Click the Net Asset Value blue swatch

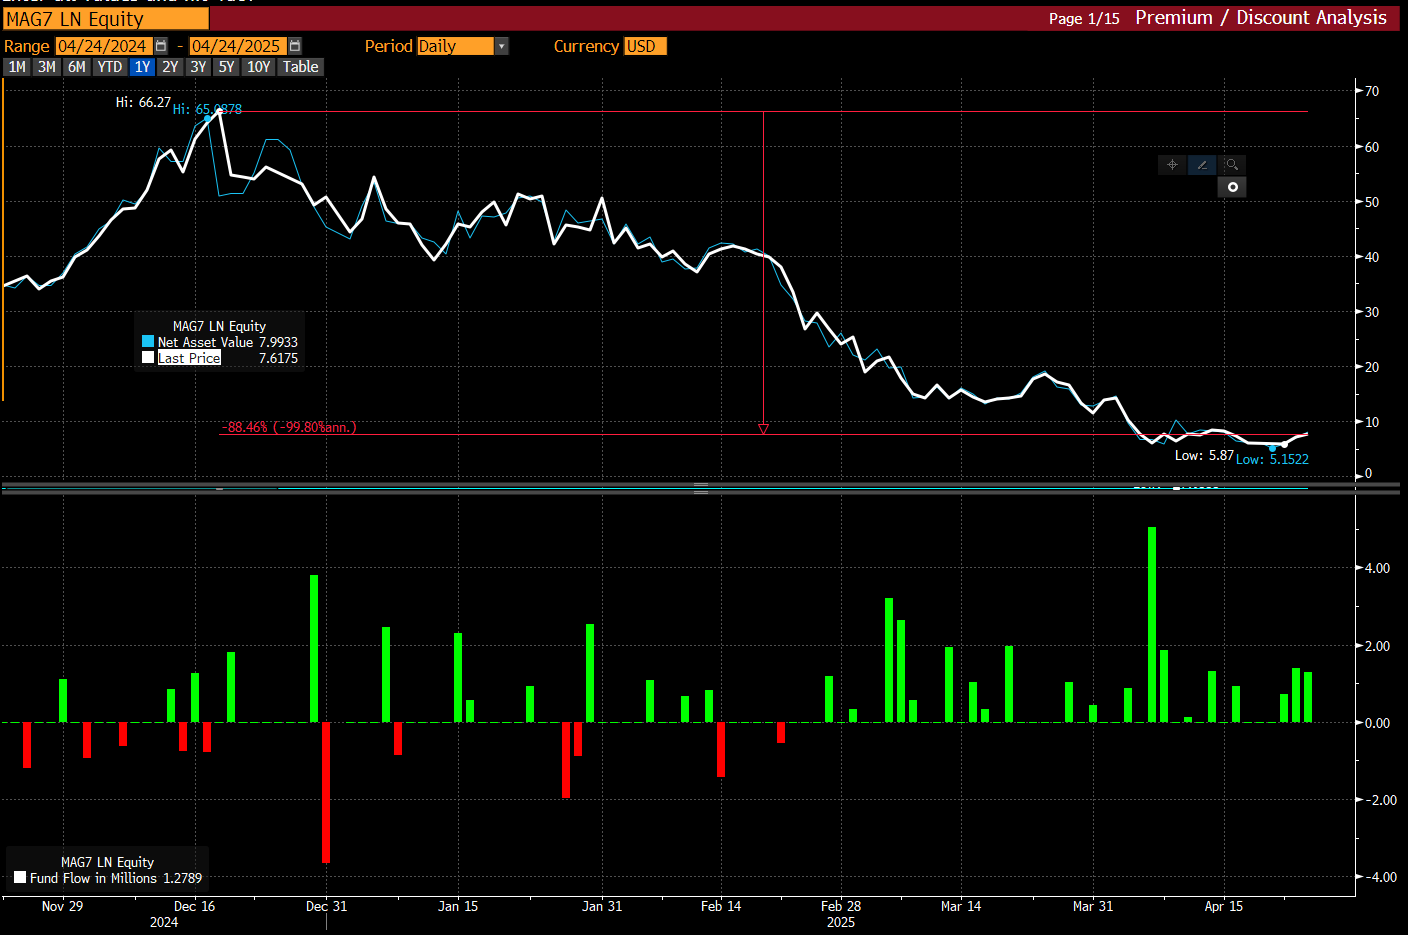pos(148,342)
